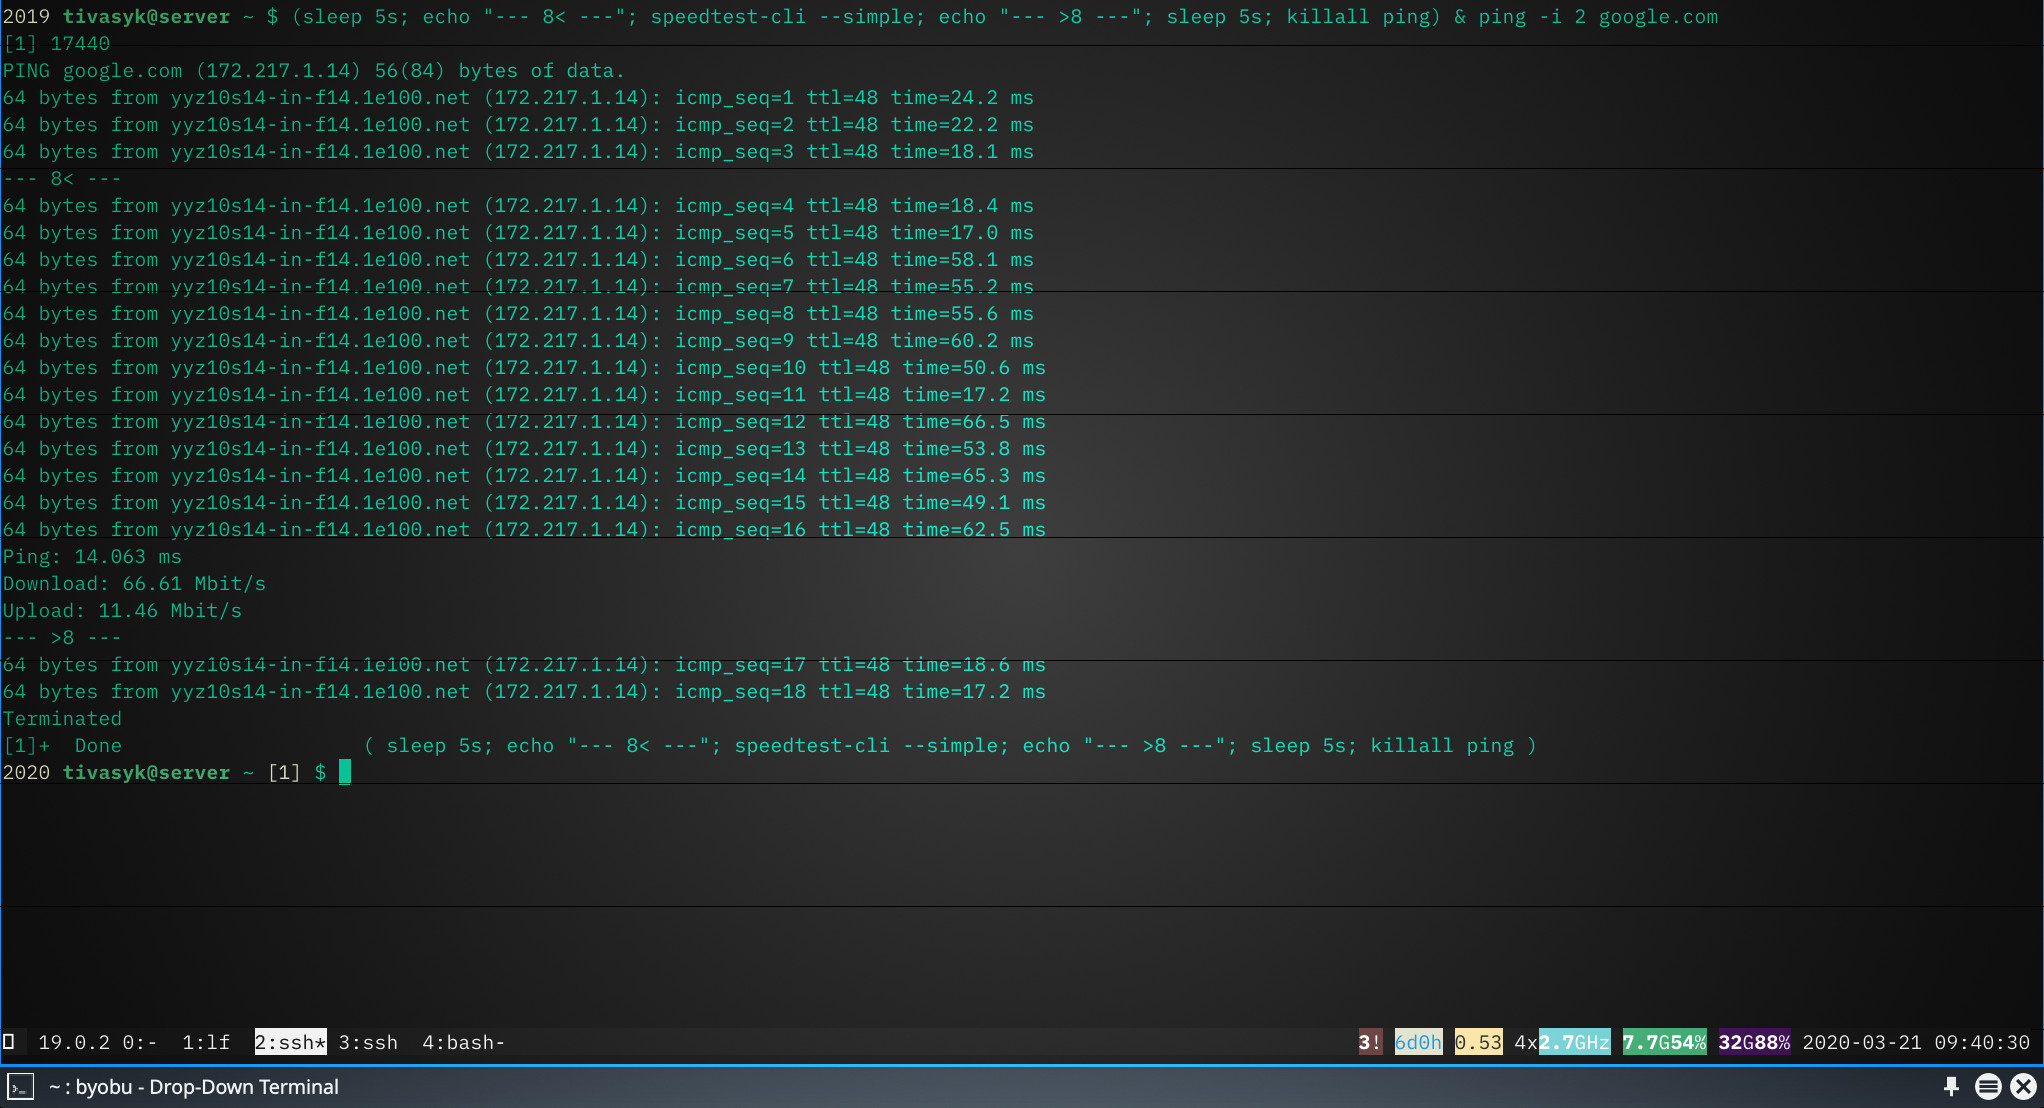Viewport: 2044px width, 1108px height.
Task: Click the icmp_seq=12 time=66.5 ms line
Action: pos(524,421)
